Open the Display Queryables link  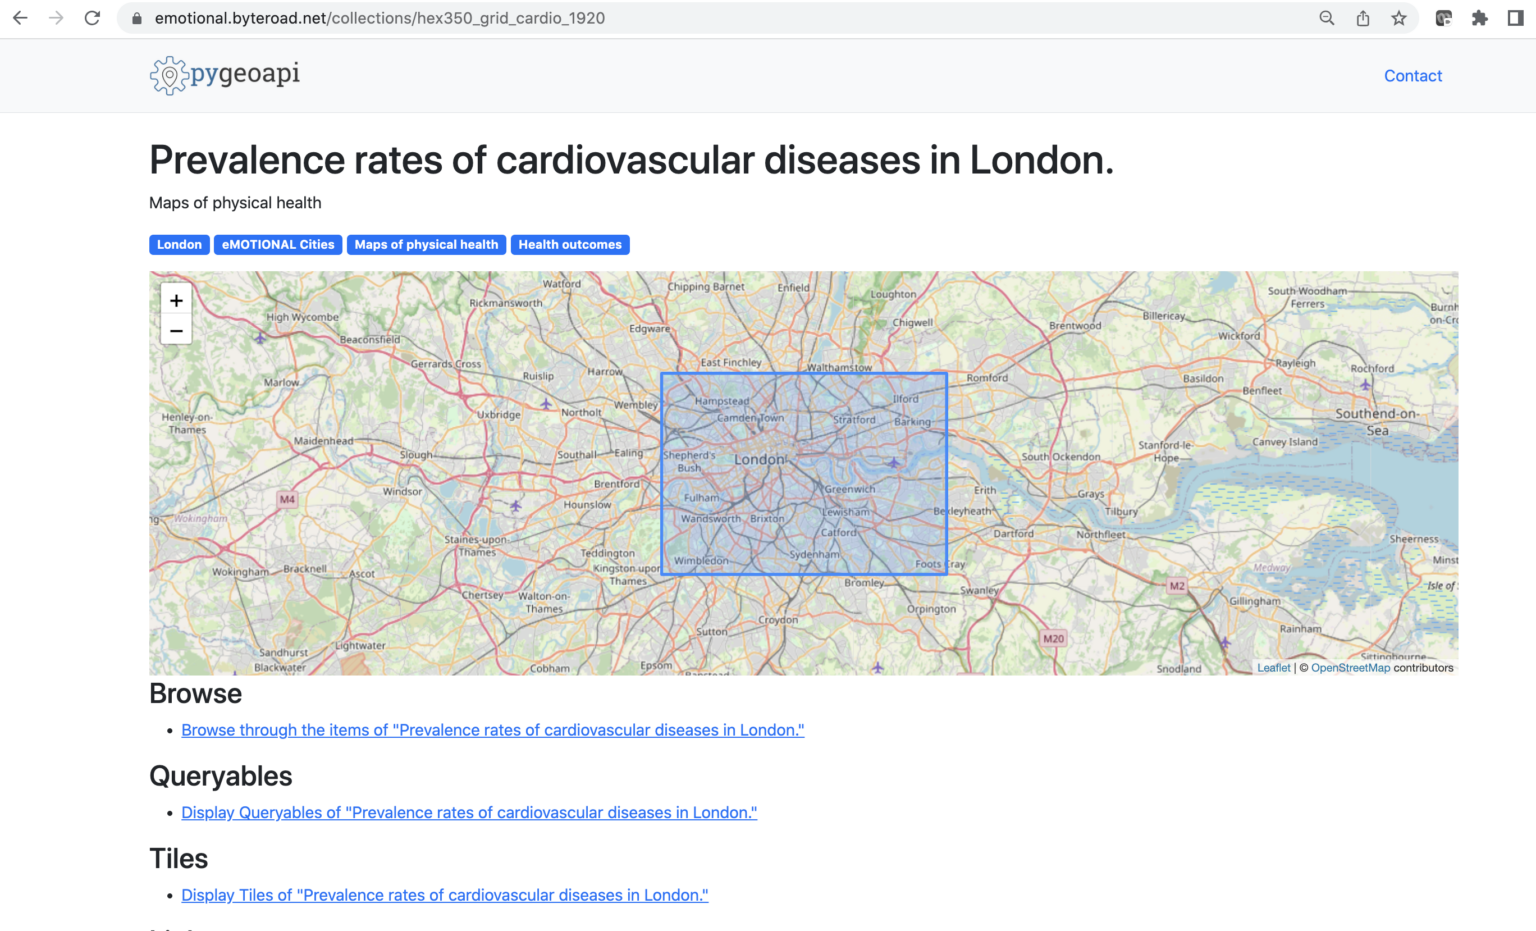coord(469,813)
